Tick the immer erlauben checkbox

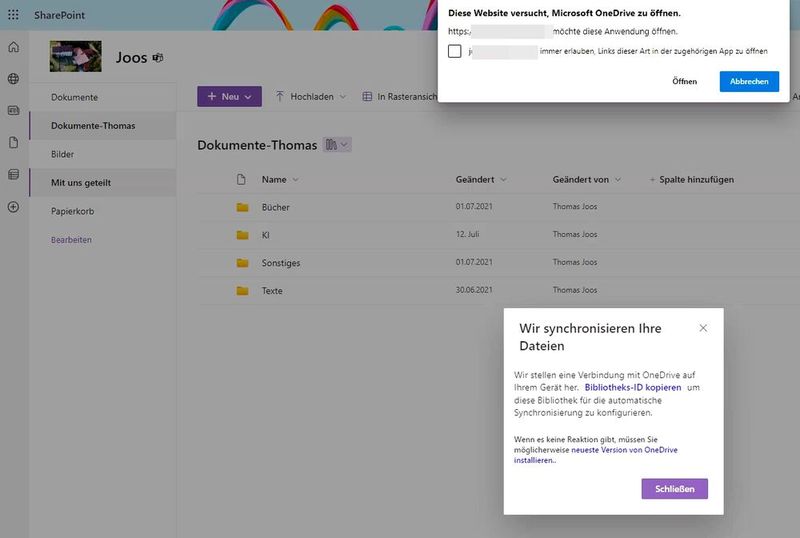point(455,51)
